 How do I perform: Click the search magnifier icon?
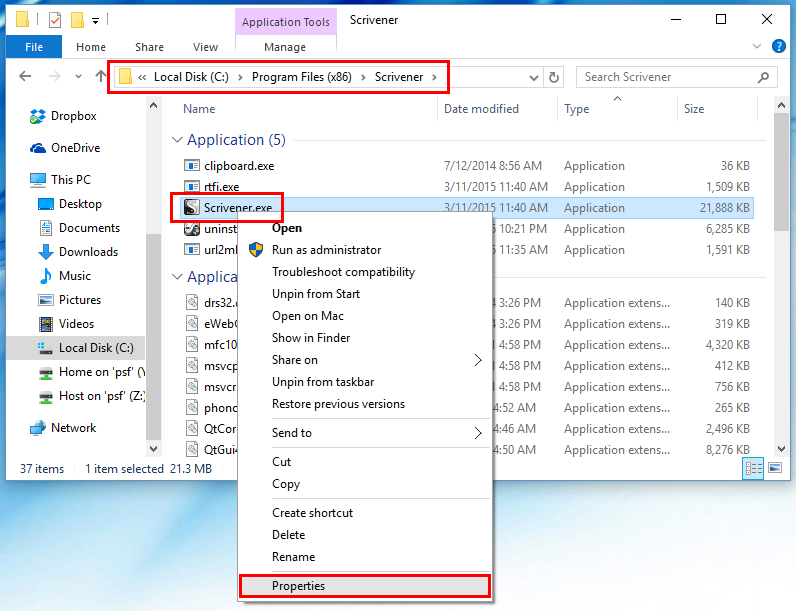coord(763,77)
